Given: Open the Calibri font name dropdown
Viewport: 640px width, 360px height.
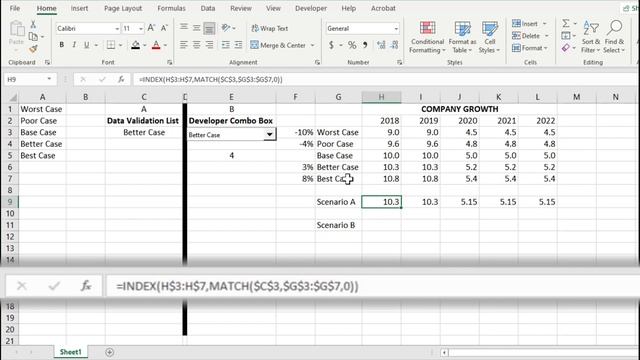Looking at the screenshot, I should tap(117, 29).
